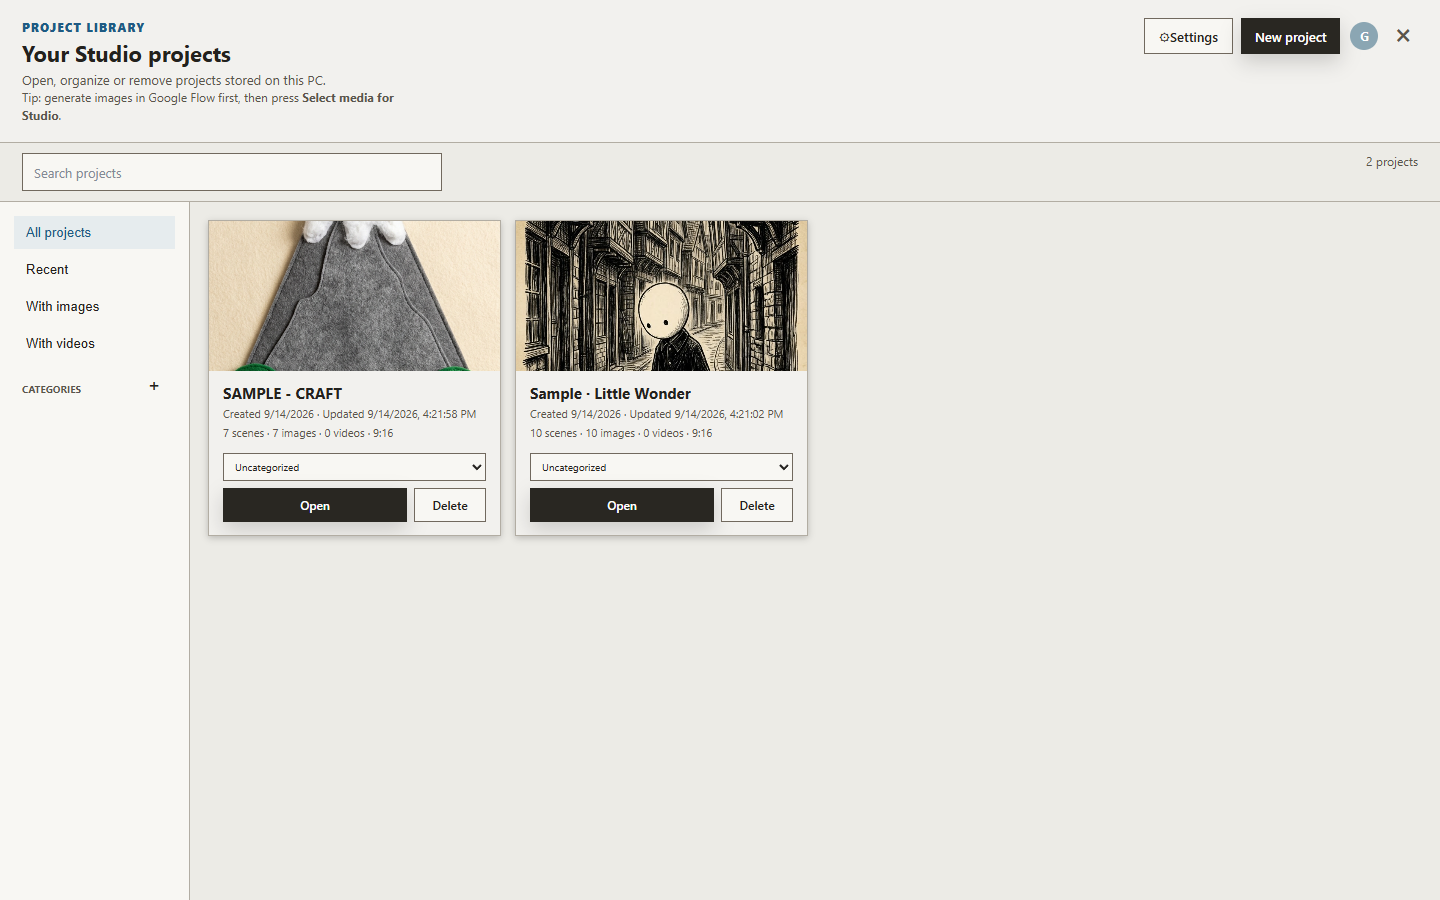Open the SAMPLE - CRAFT project
This screenshot has height=900, width=1440.
315,505
